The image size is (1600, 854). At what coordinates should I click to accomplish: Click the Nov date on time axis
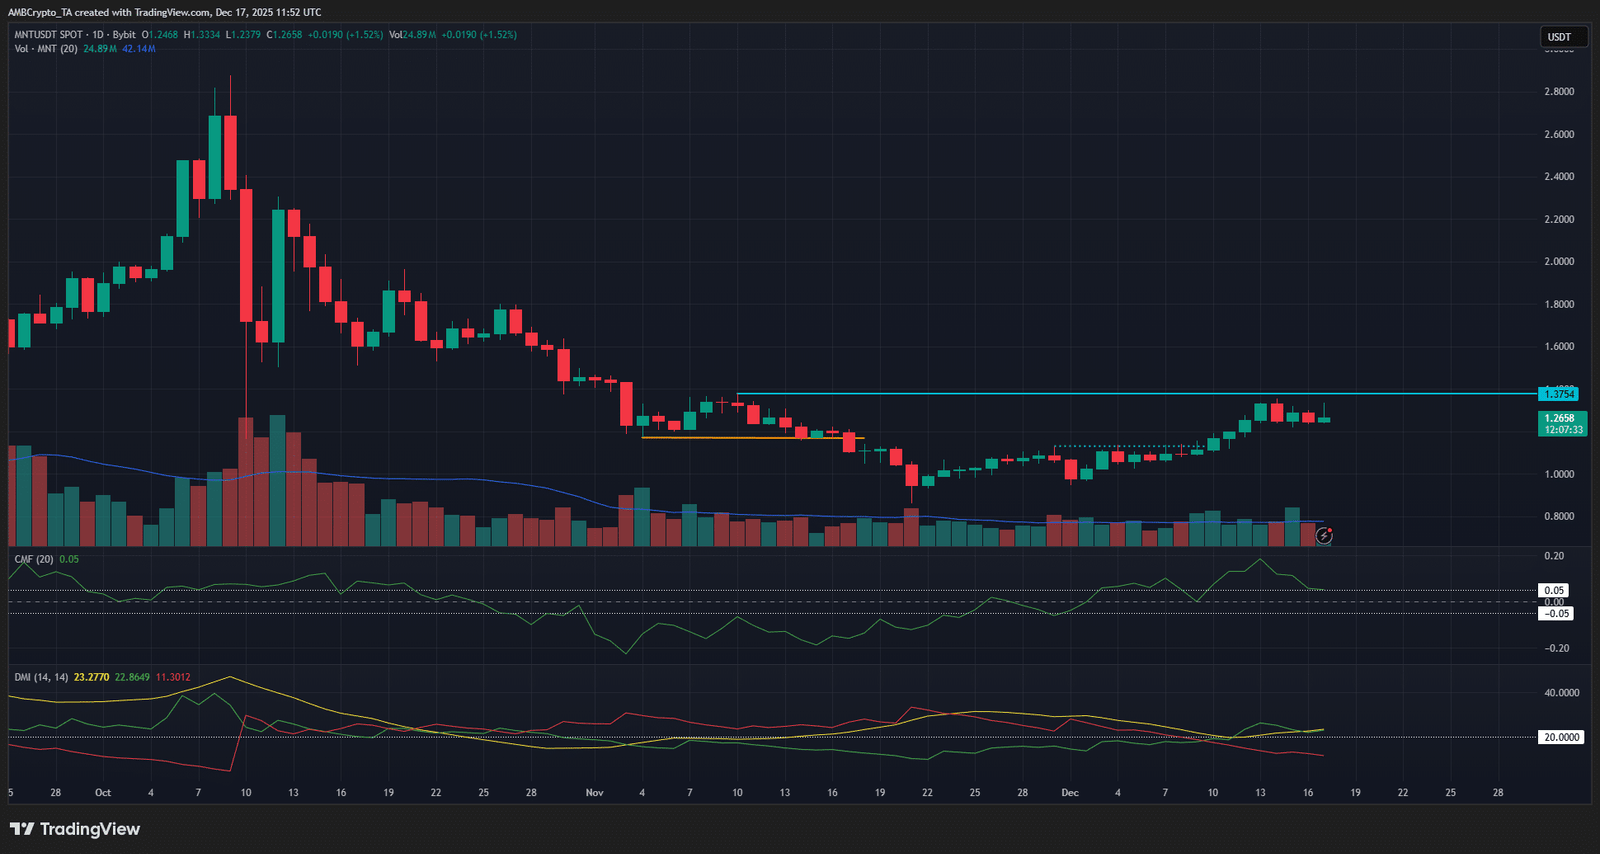click(x=595, y=793)
